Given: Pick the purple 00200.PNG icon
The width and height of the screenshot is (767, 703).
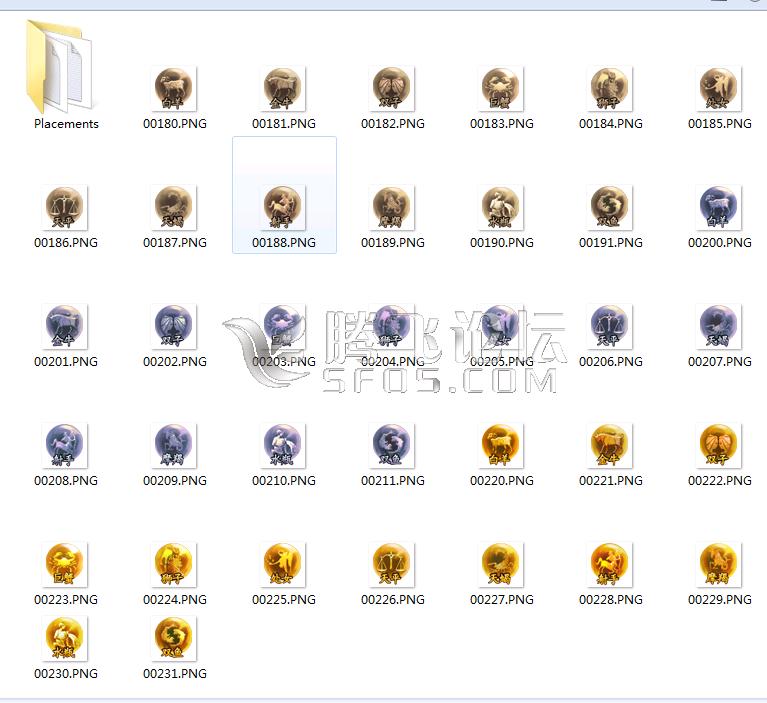Looking at the screenshot, I should click(x=719, y=208).
